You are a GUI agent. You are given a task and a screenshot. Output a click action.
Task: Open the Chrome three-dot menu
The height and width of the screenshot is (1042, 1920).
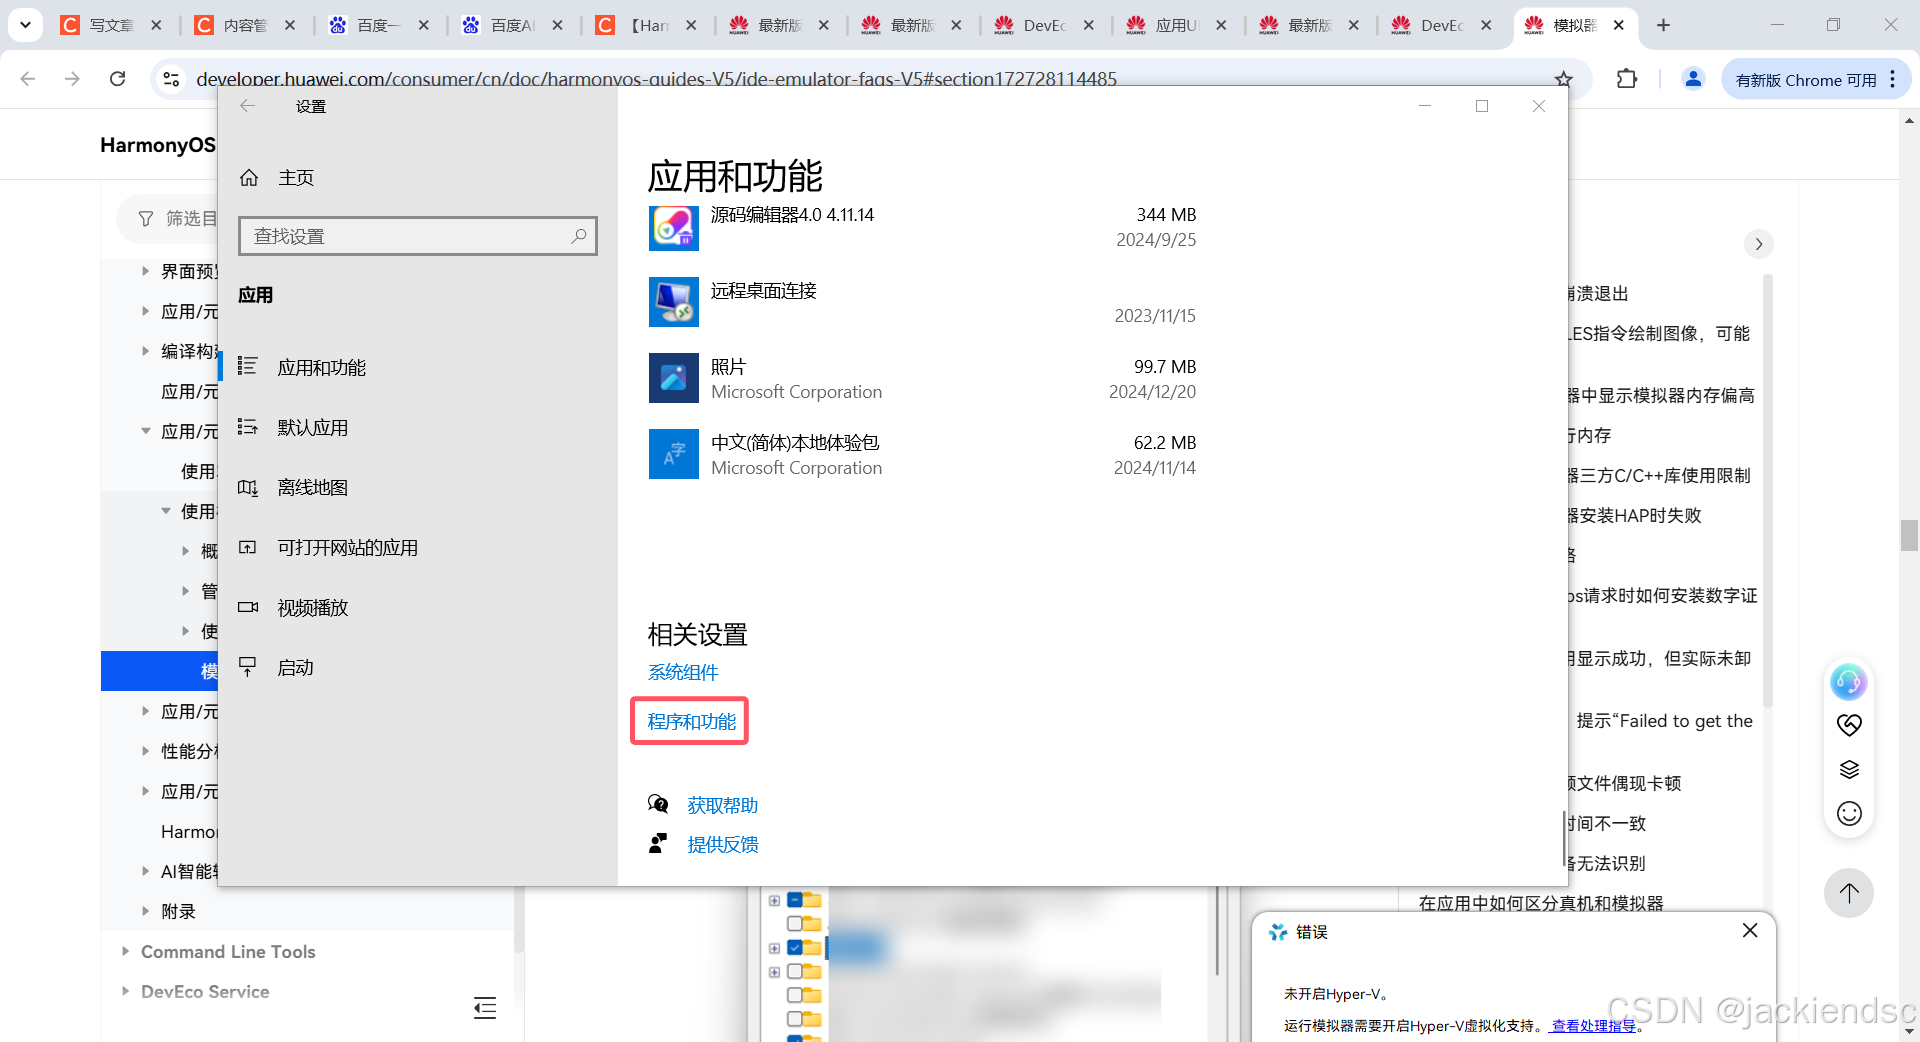(x=1893, y=79)
